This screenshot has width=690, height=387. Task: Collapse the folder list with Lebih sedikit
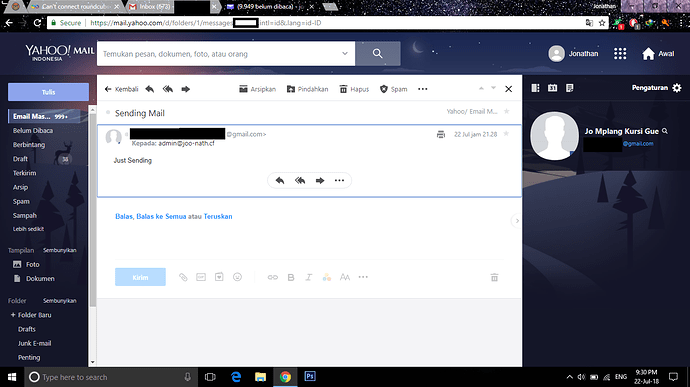pyautogui.click(x=28, y=229)
